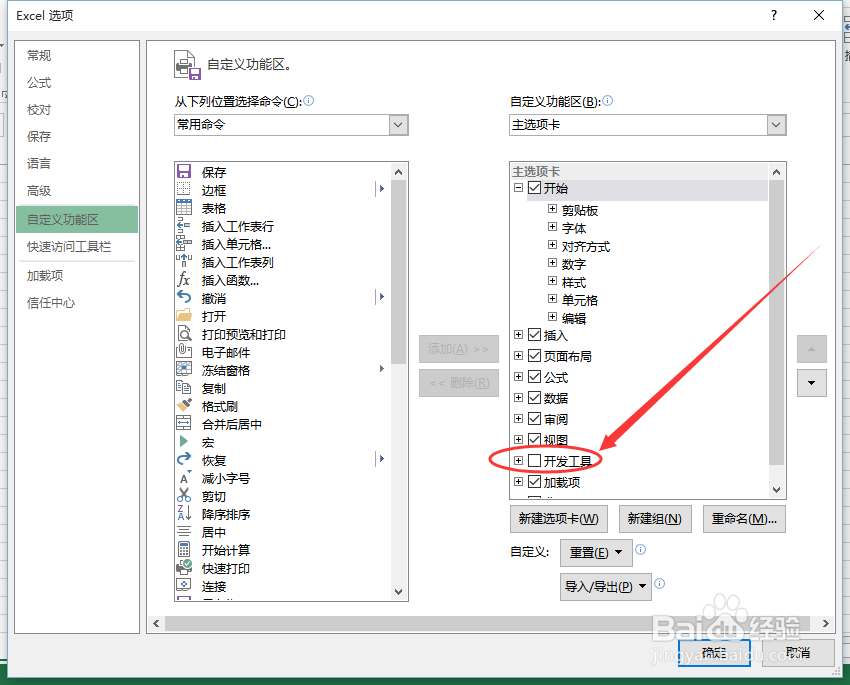
Task: Open the 常用命令 dropdown
Action: pos(398,125)
